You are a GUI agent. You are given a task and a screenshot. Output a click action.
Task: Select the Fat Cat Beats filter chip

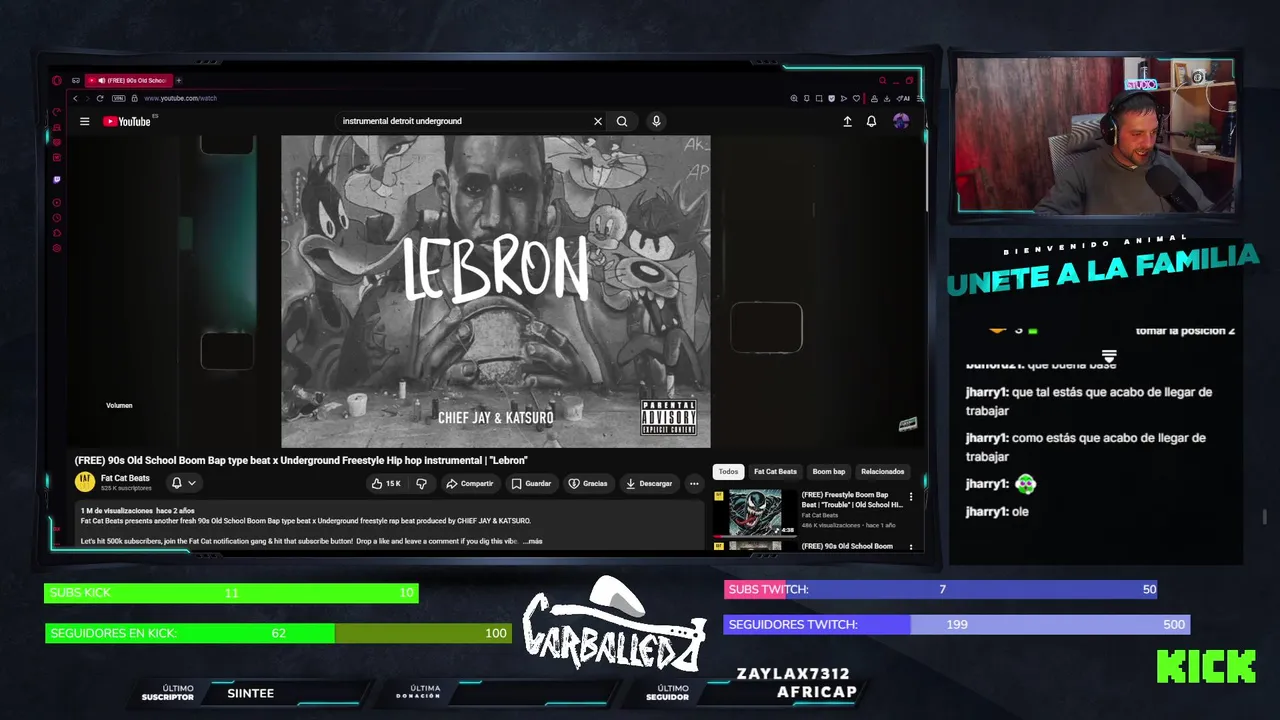[x=775, y=471]
